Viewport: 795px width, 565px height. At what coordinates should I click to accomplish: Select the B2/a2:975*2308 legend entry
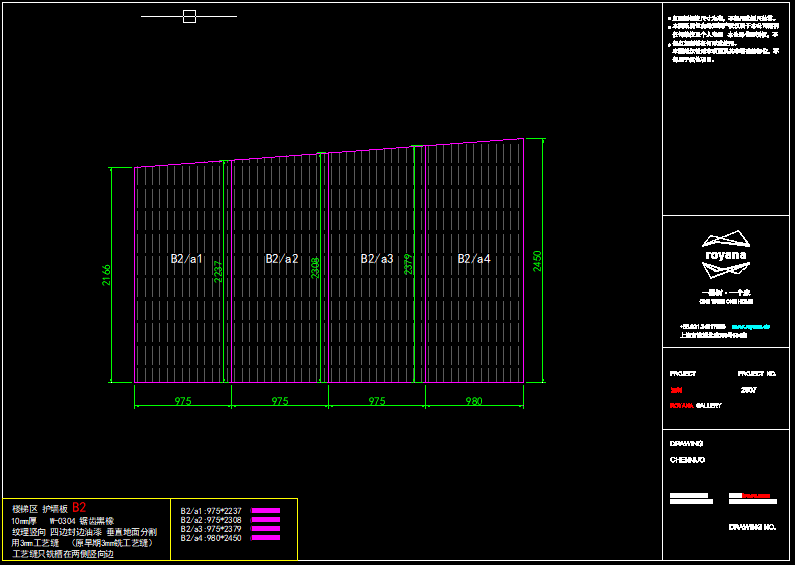tap(211, 520)
